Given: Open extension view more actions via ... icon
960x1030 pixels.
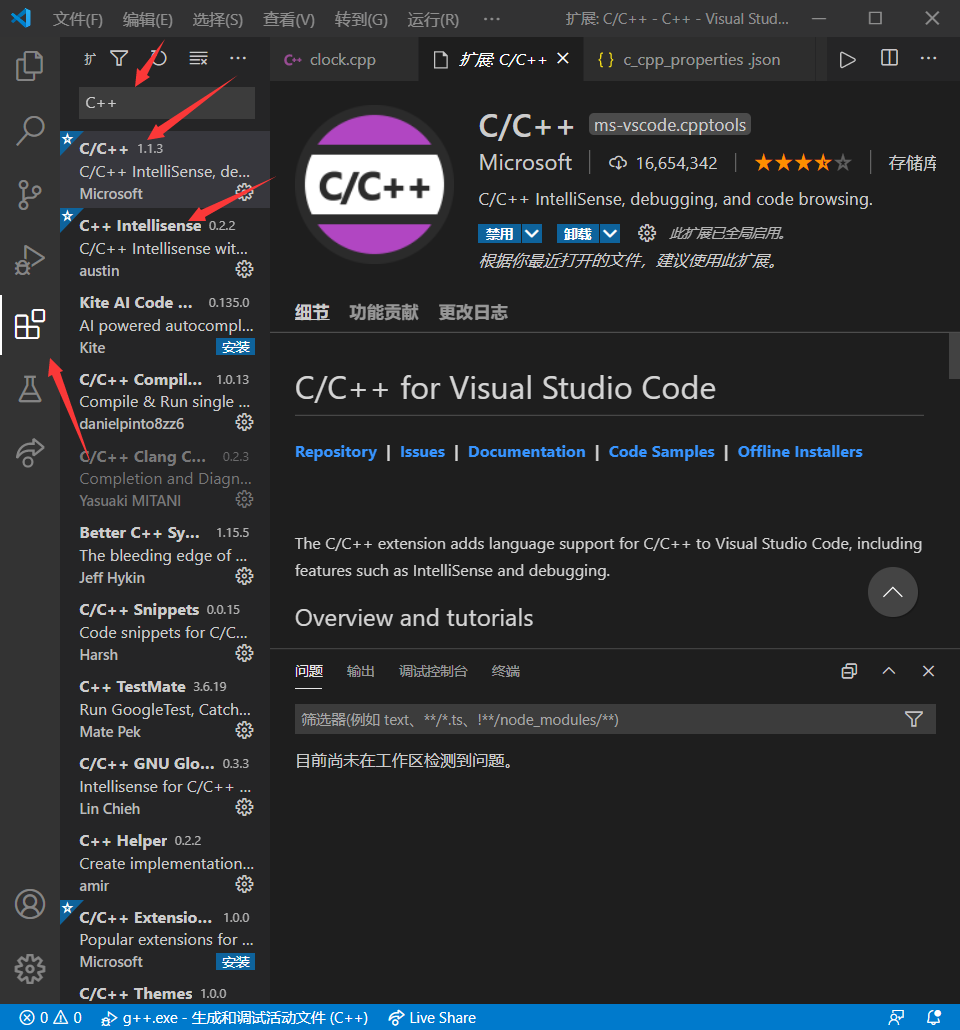Looking at the screenshot, I should [237, 59].
